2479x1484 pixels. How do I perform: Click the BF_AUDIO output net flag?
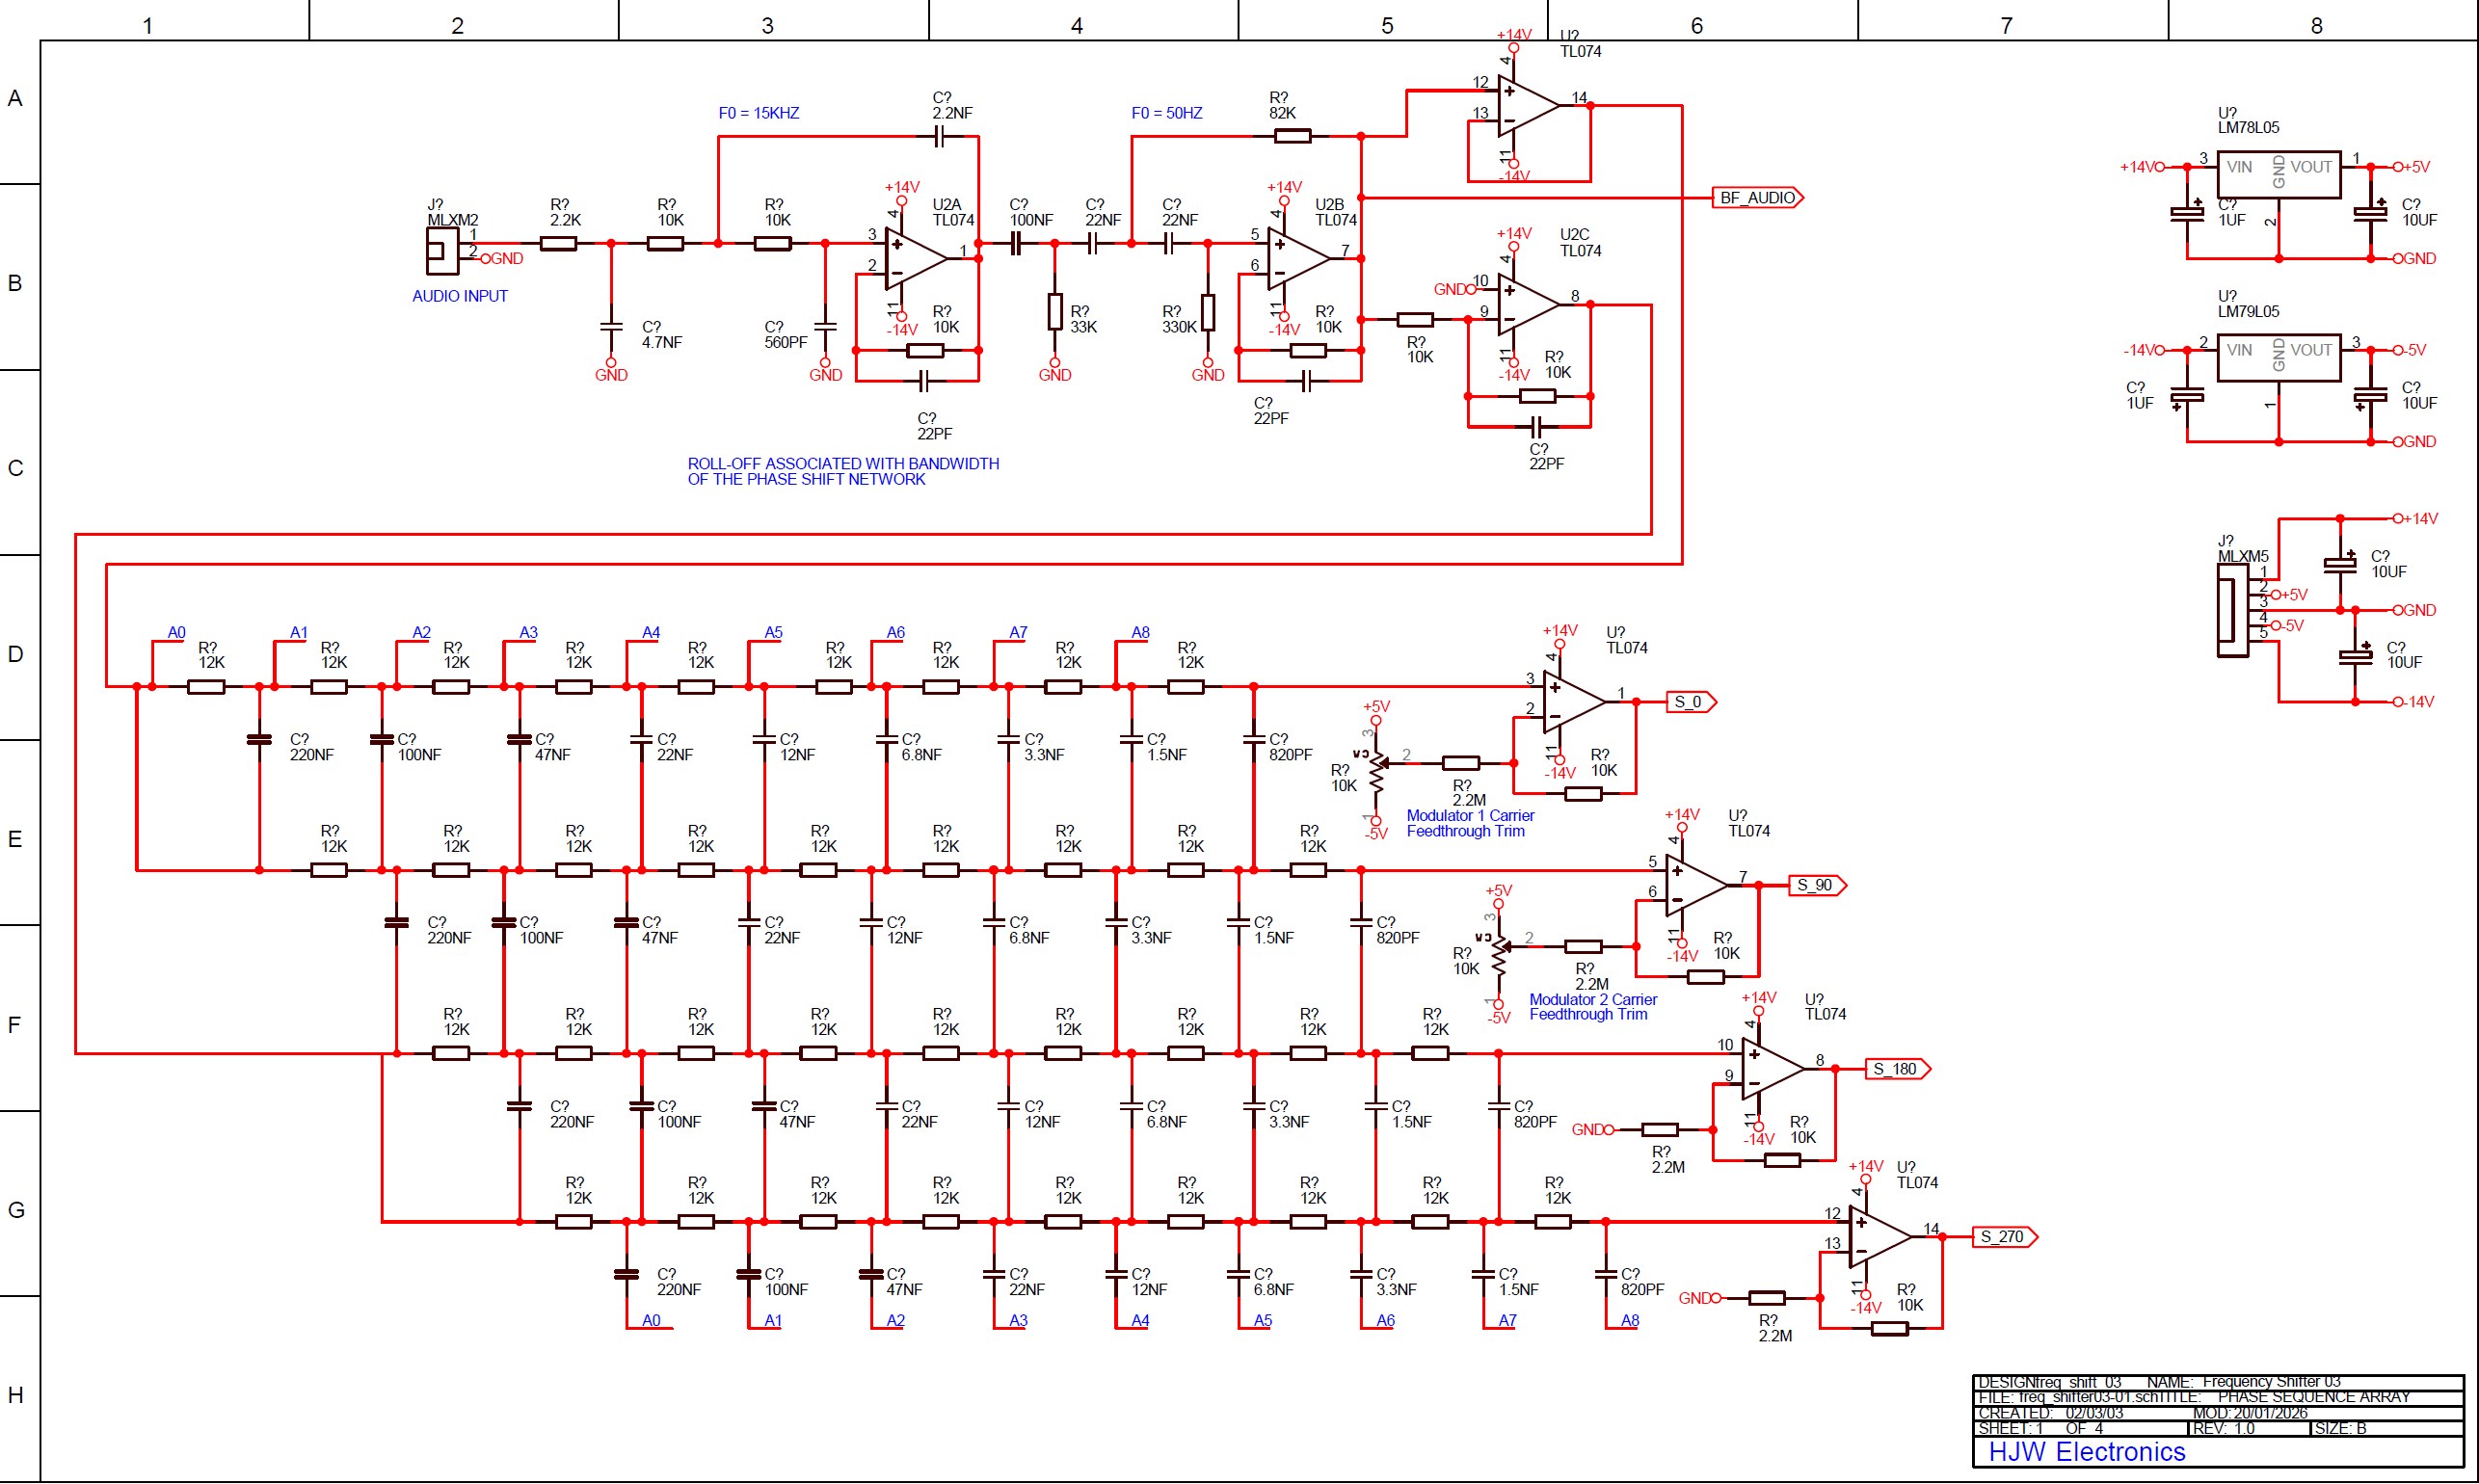click(1758, 198)
